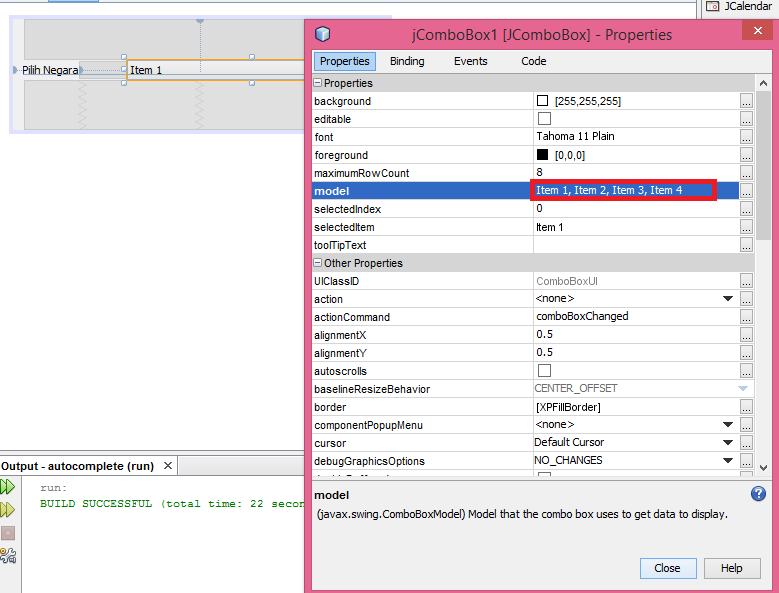Click the empty toolTipText value field
The image size is (779, 593).
(636, 245)
